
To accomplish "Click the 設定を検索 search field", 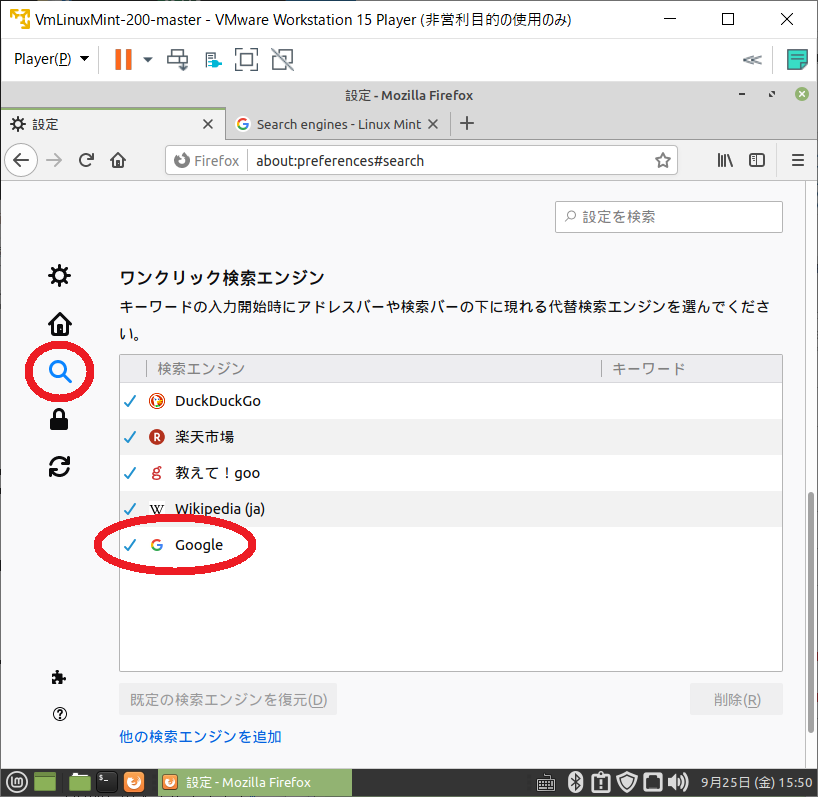I will (669, 216).
